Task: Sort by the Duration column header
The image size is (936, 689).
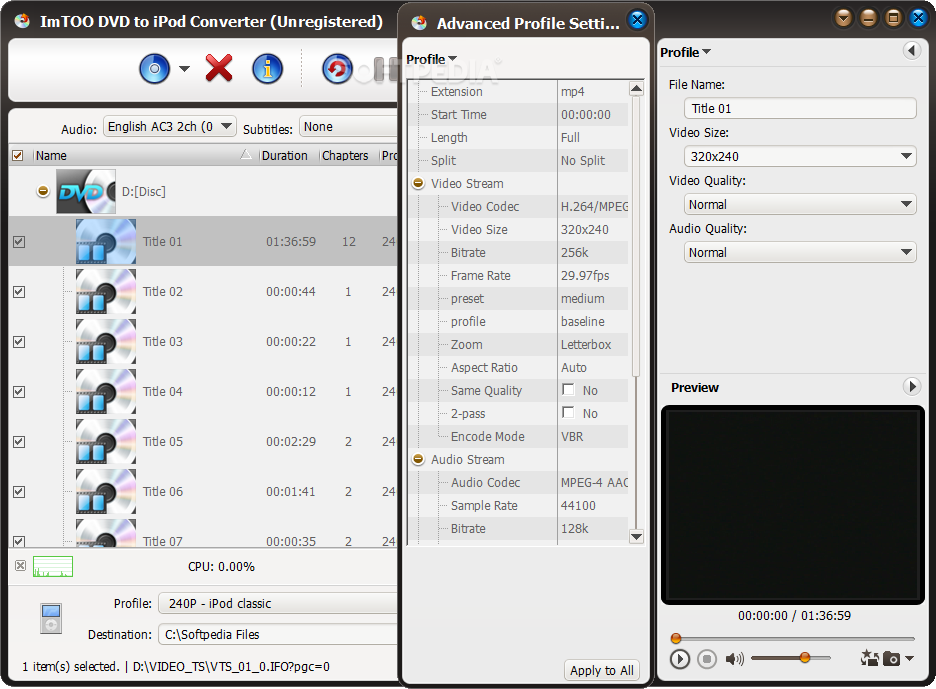Action: coord(288,156)
